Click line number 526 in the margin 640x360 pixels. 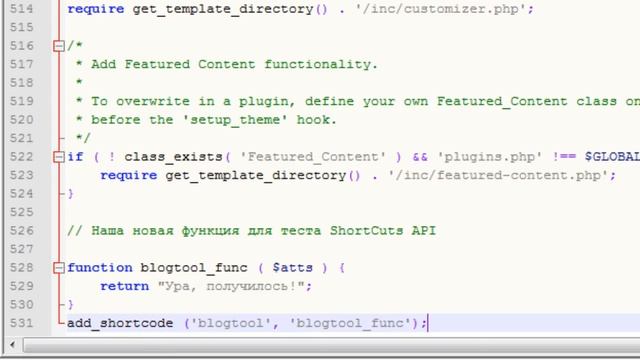pyautogui.click(x=22, y=231)
